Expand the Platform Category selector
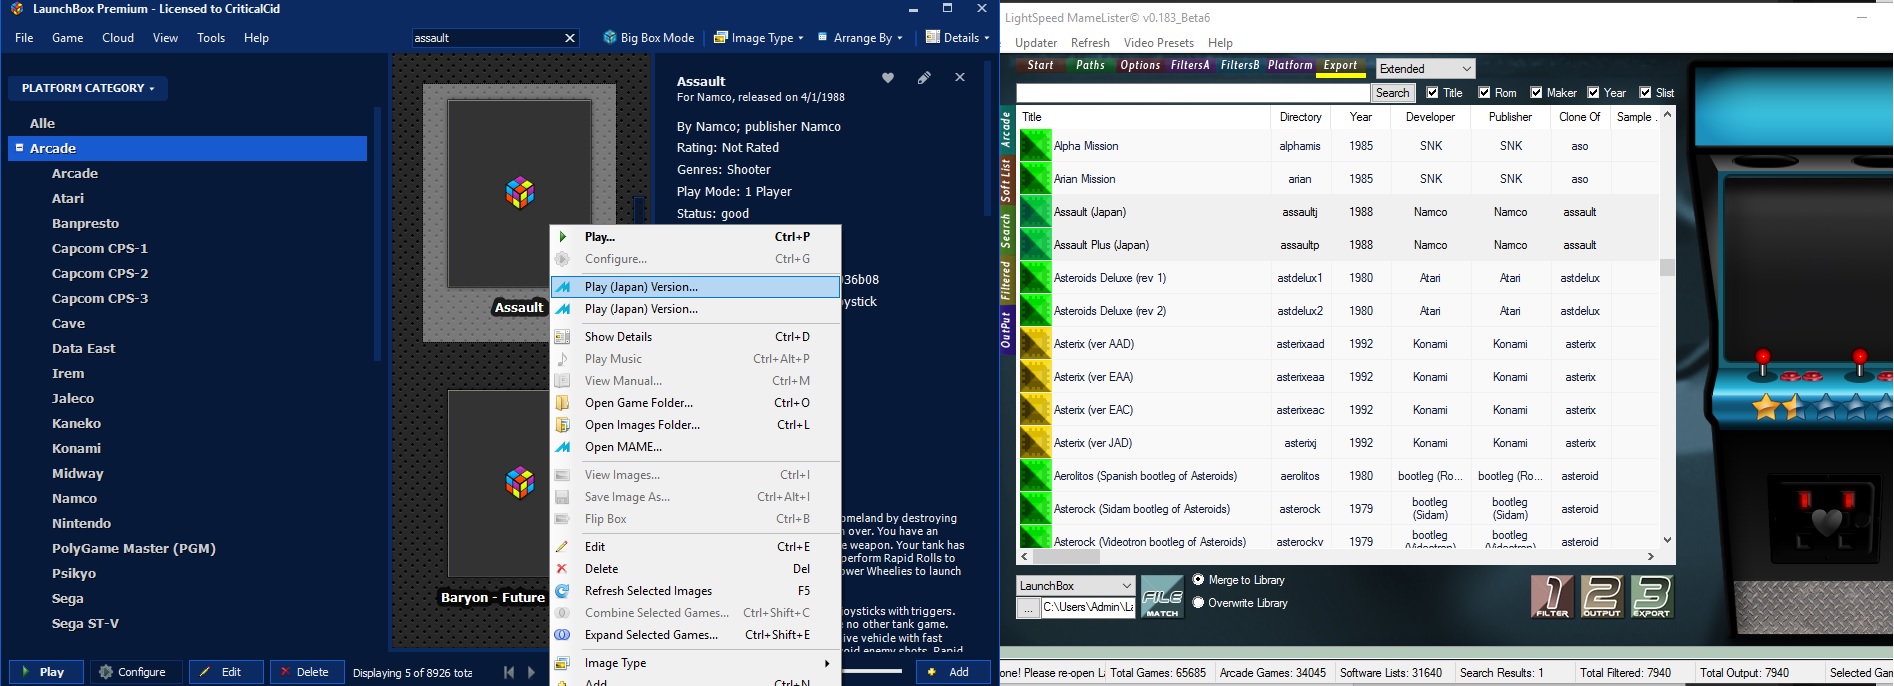Viewport: 1894px width, 686px height. [x=88, y=88]
